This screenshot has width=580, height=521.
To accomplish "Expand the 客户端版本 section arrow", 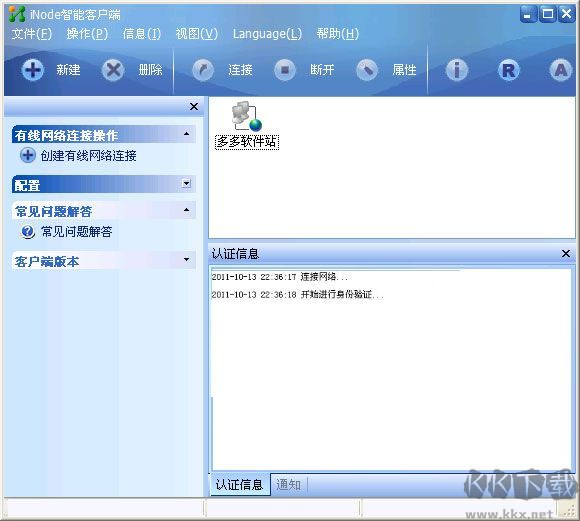I will tap(187, 259).
